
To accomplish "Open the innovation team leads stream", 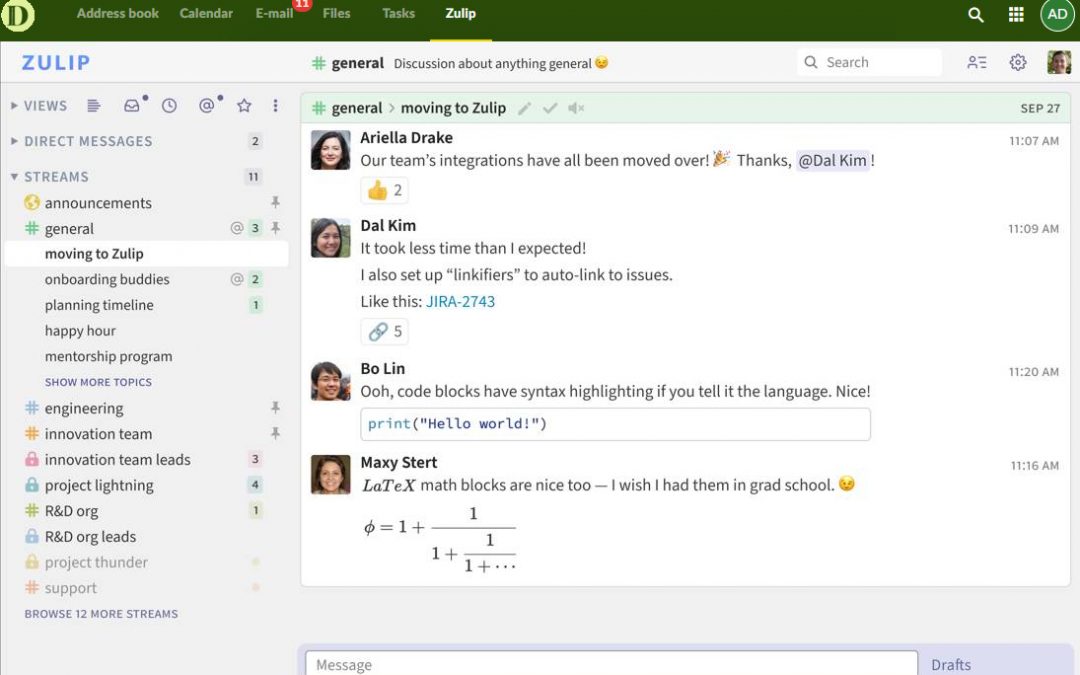I will pyautogui.click(x=117, y=459).
